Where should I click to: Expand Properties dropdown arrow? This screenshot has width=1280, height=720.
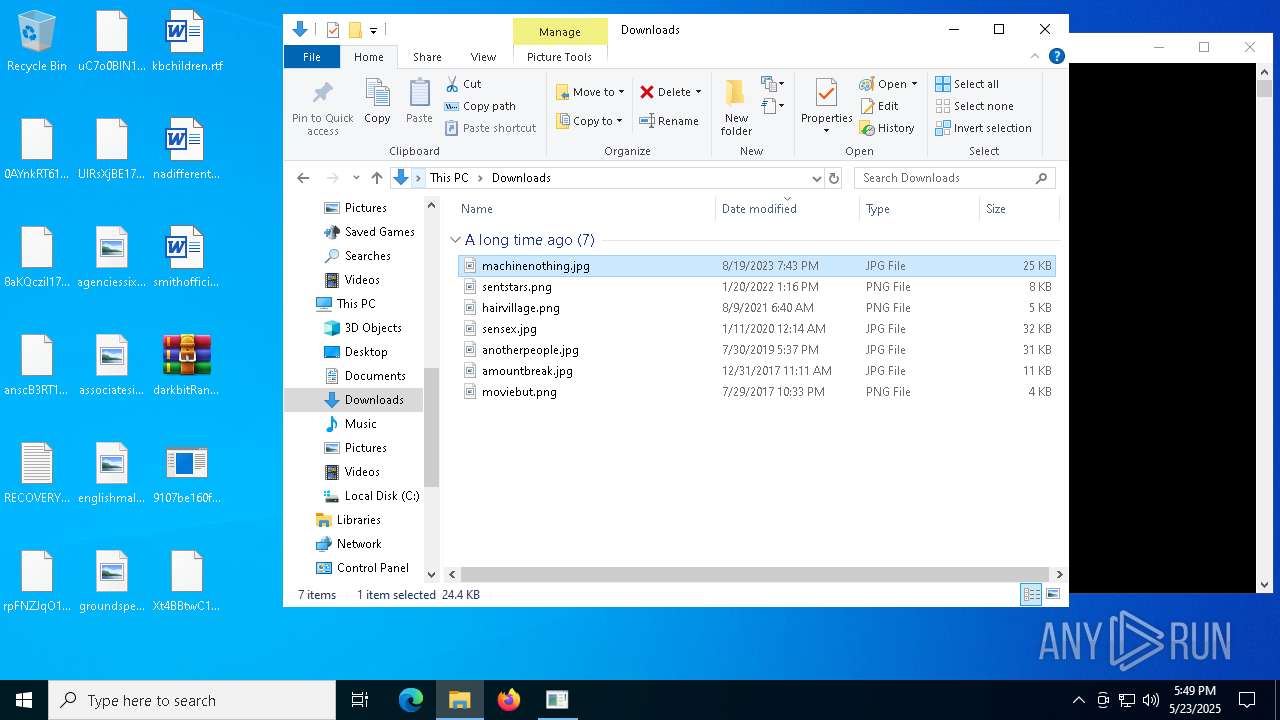coord(826,131)
